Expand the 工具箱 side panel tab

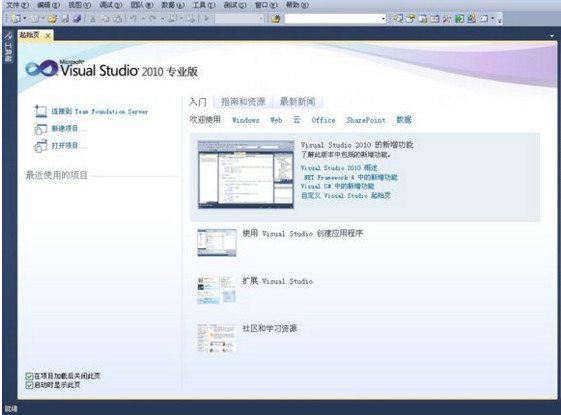8,47
